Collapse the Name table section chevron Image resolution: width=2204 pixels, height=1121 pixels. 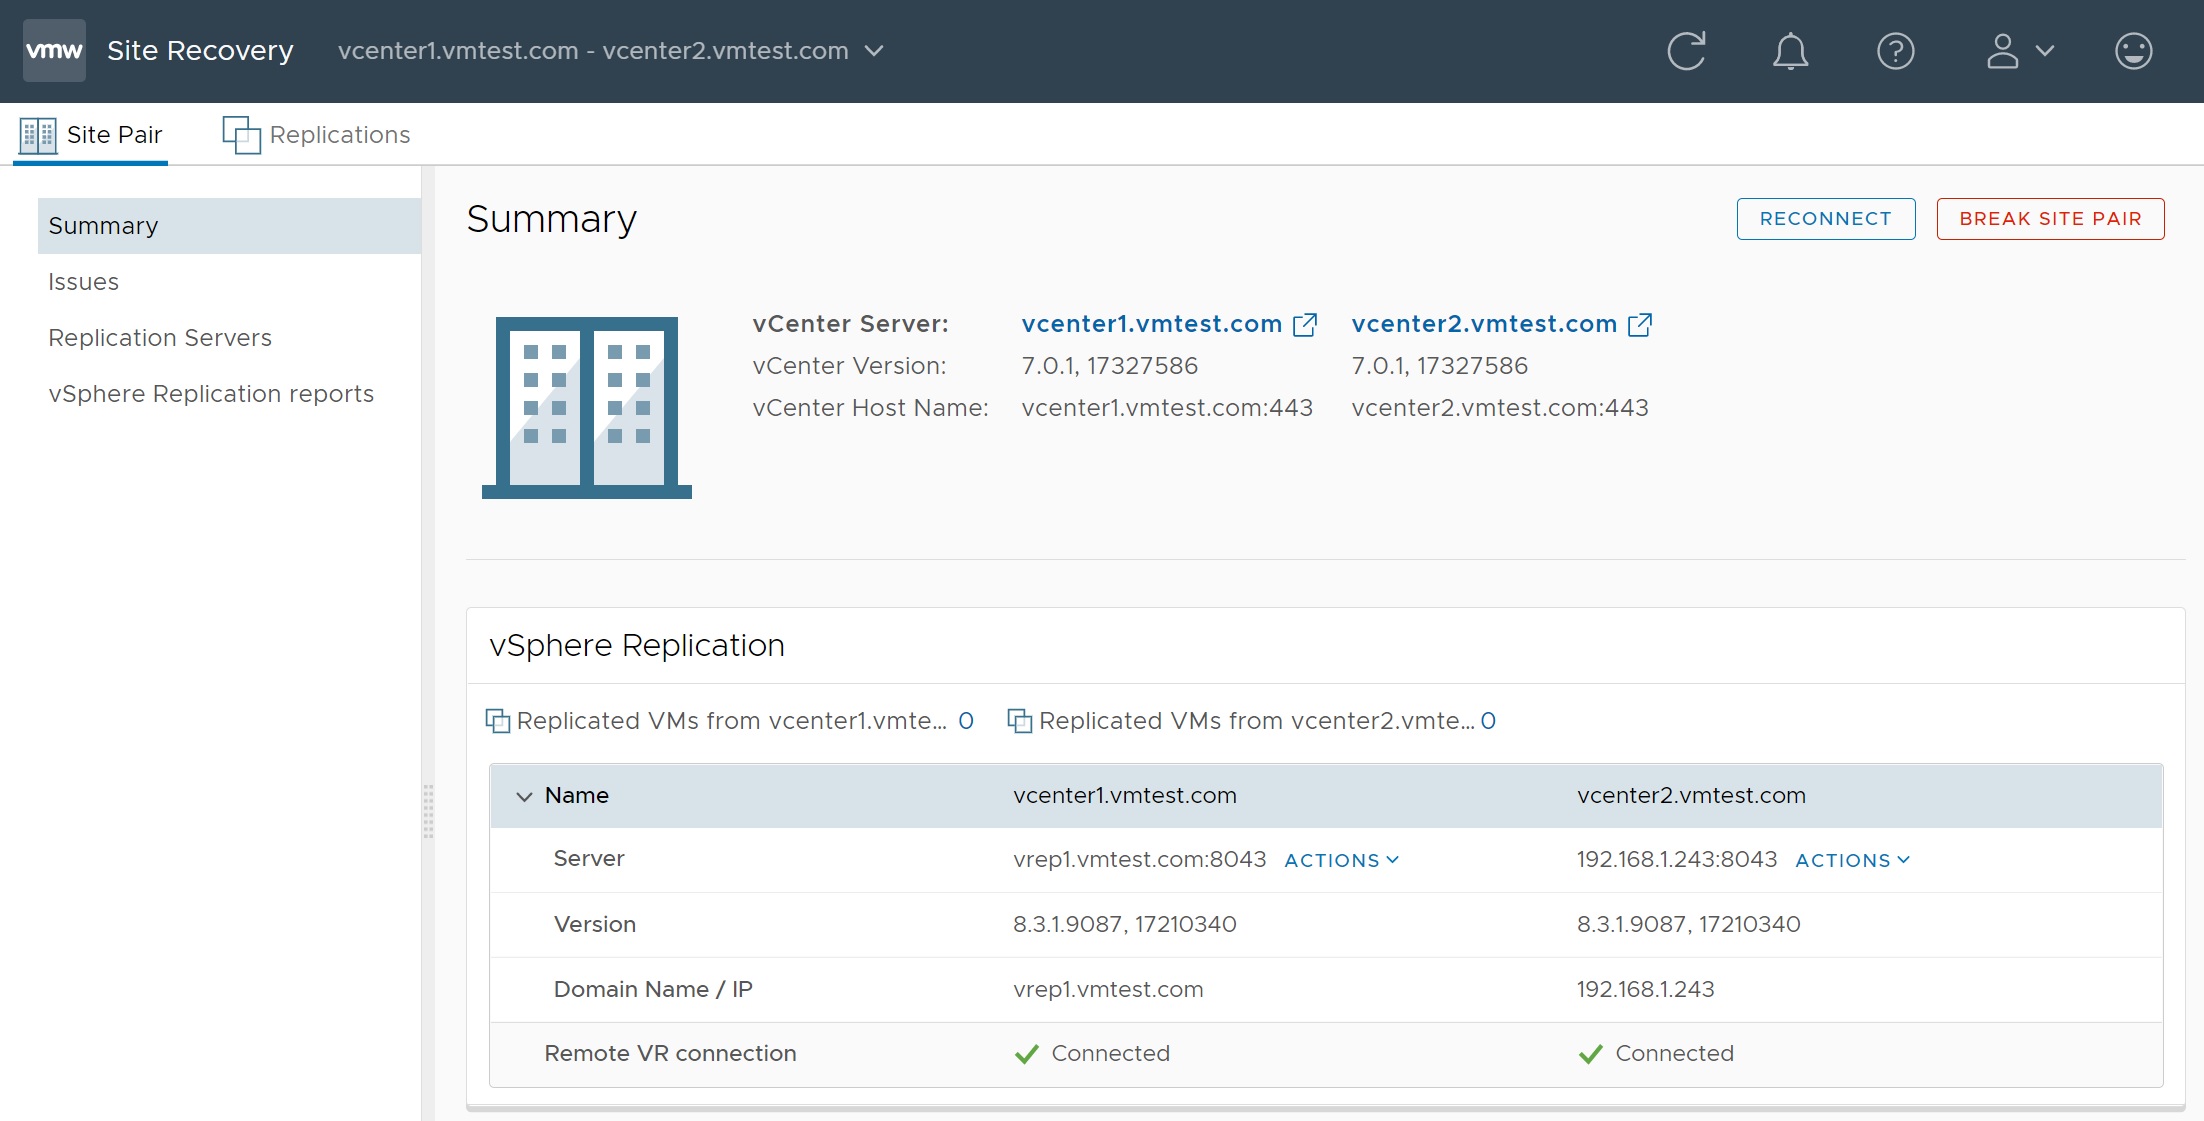[x=524, y=796]
